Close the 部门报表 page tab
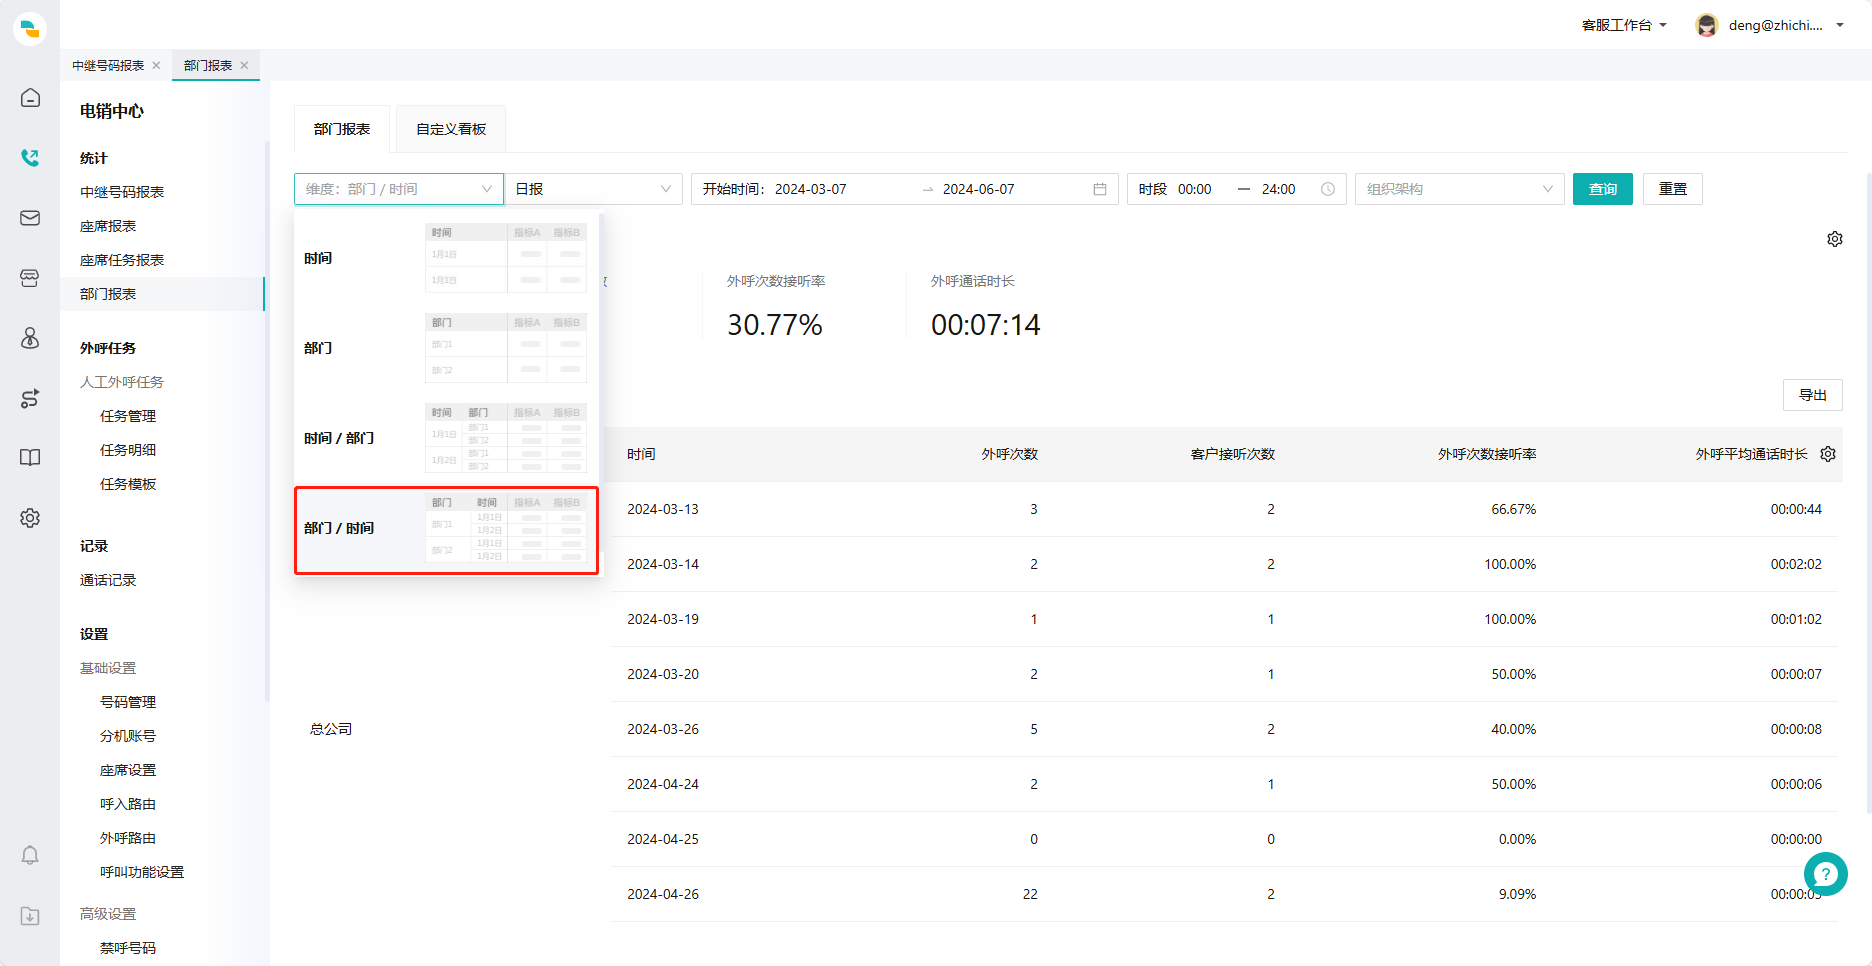 coord(244,65)
